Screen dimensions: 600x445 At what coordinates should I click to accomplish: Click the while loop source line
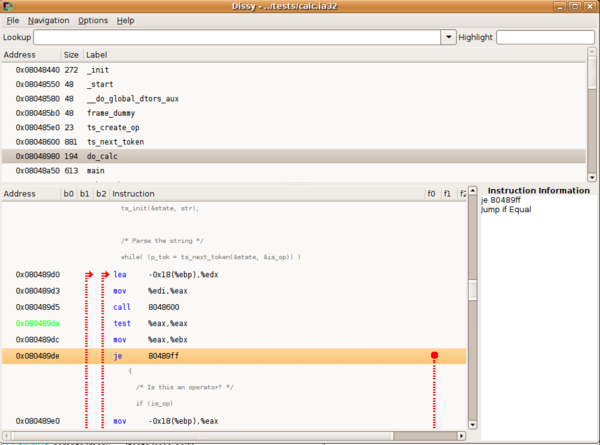pyautogui.click(x=210, y=257)
